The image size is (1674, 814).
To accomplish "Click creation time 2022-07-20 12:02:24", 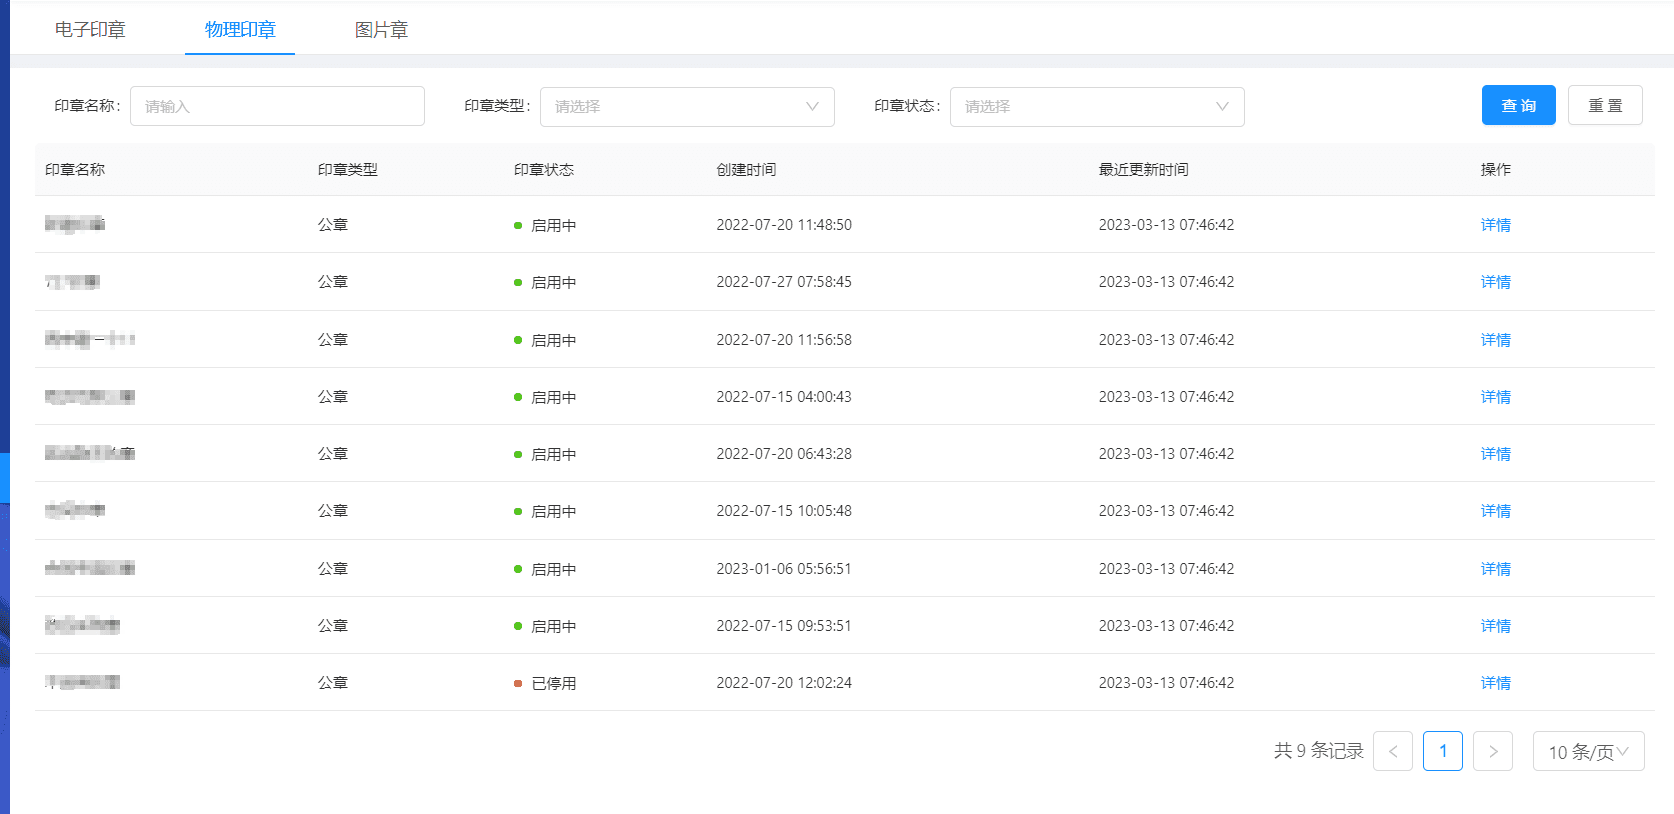I will [784, 683].
